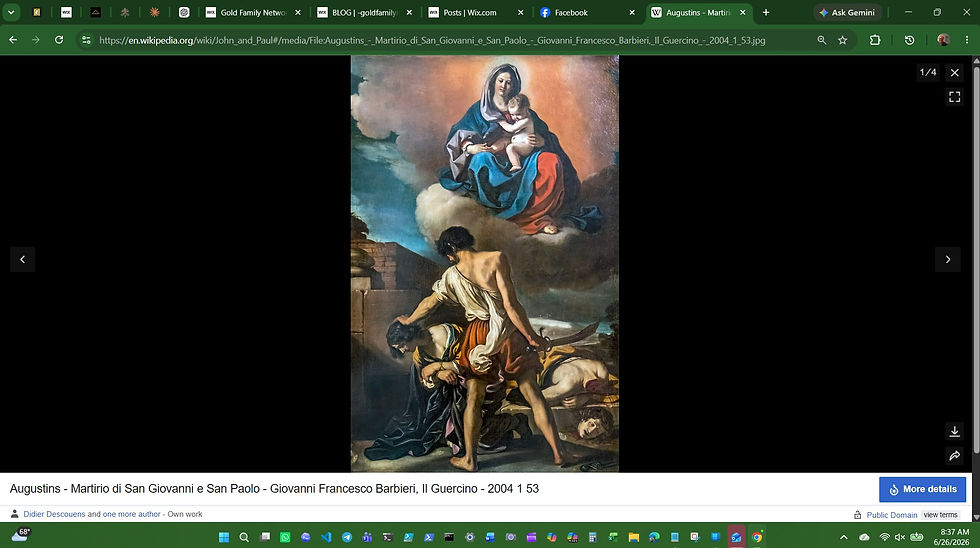Screen dimensions: 980x548
Task: Switch to the pinned ChatGPT-style round icon tab
Action: pos(184,12)
